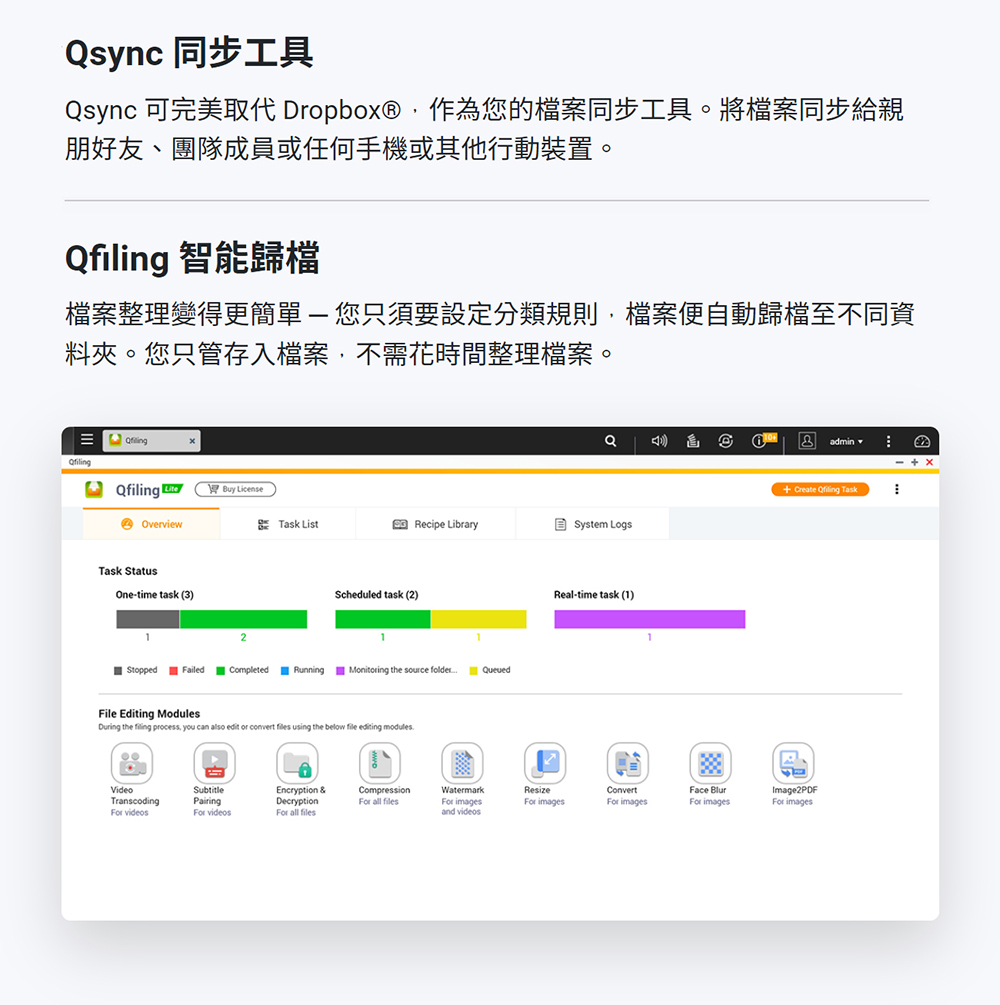The image size is (1000, 1005).
Task: Maximize the Qfiling window
Action: click(x=915, y=462)
